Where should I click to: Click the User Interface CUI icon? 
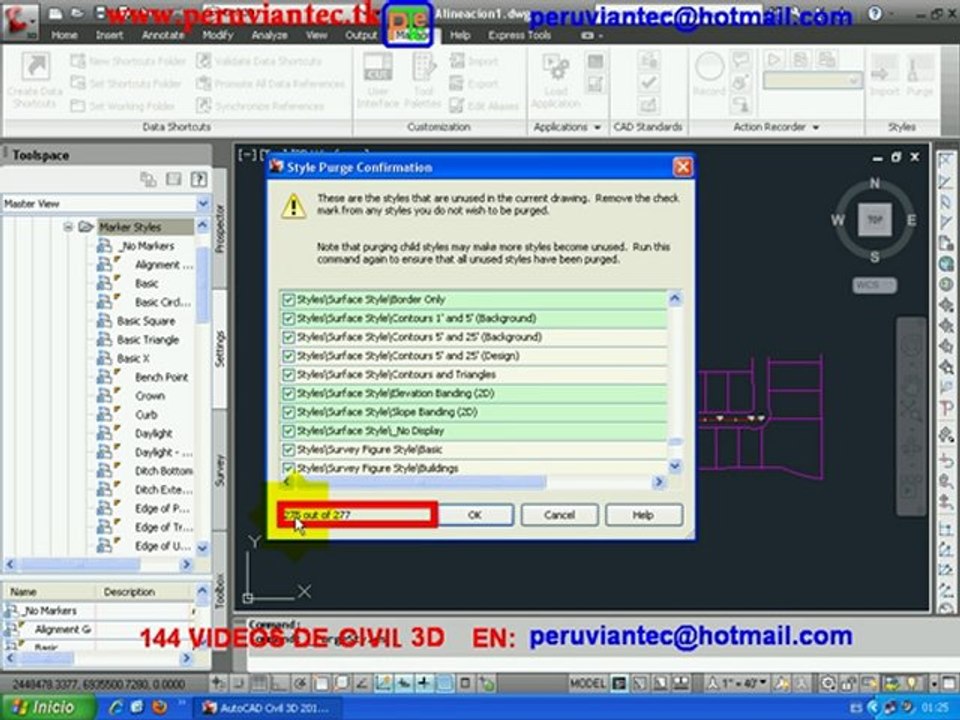coord(377,67)
